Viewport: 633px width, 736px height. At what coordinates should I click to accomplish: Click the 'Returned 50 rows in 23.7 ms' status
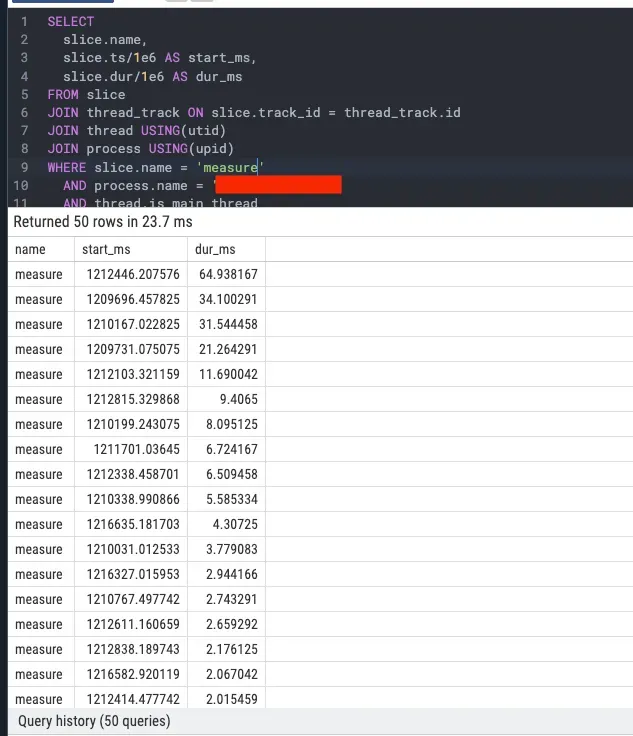pos(103,222)
